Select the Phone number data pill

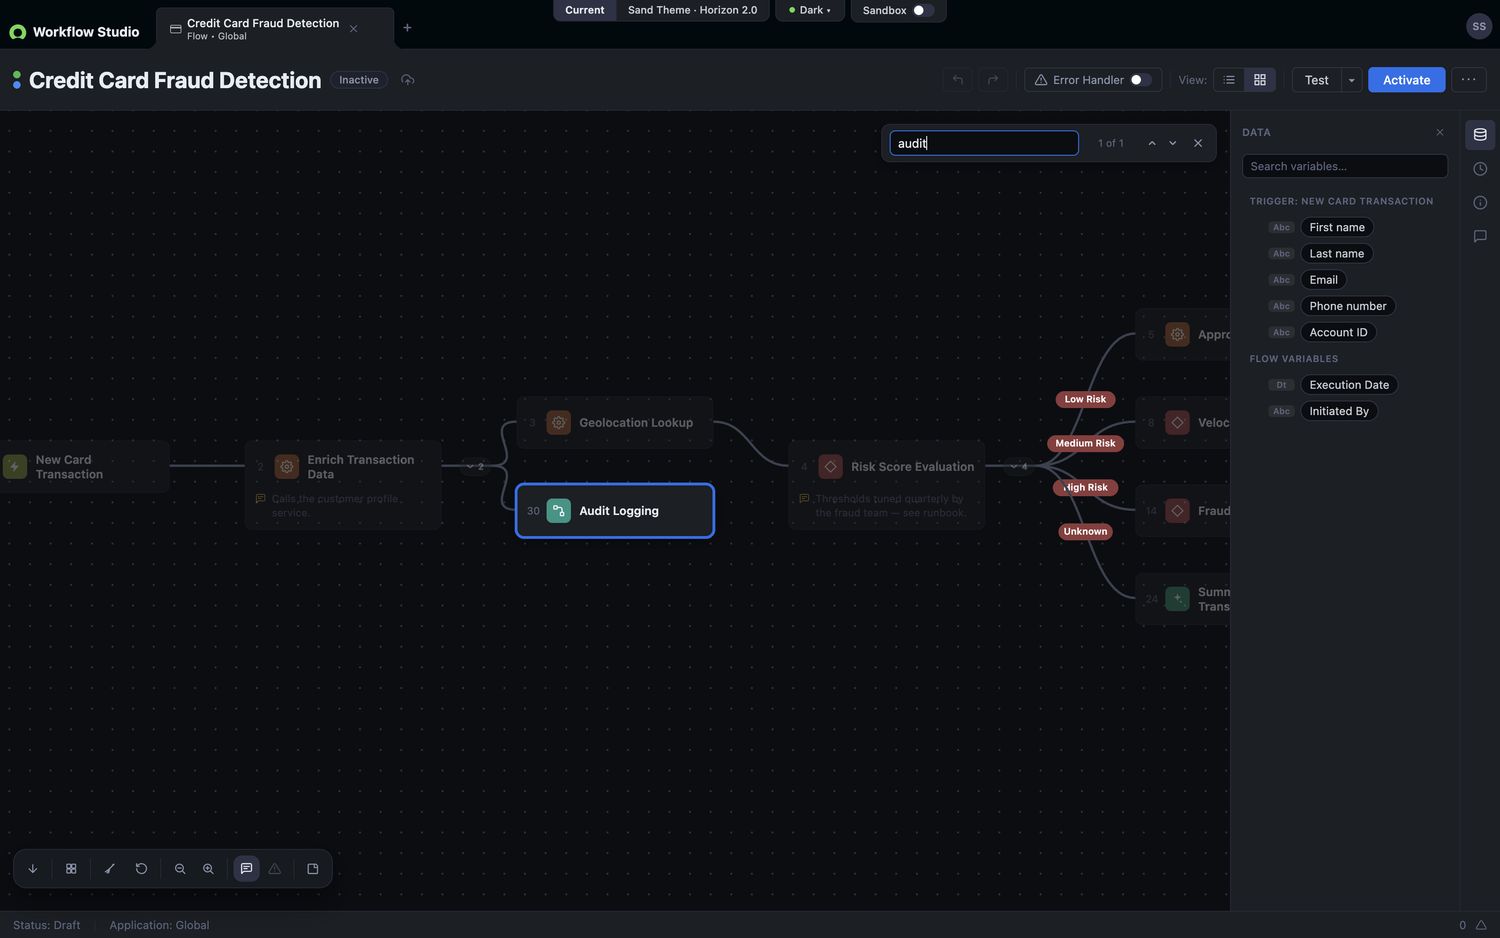pyautogui.click(x=1348, y=306)
